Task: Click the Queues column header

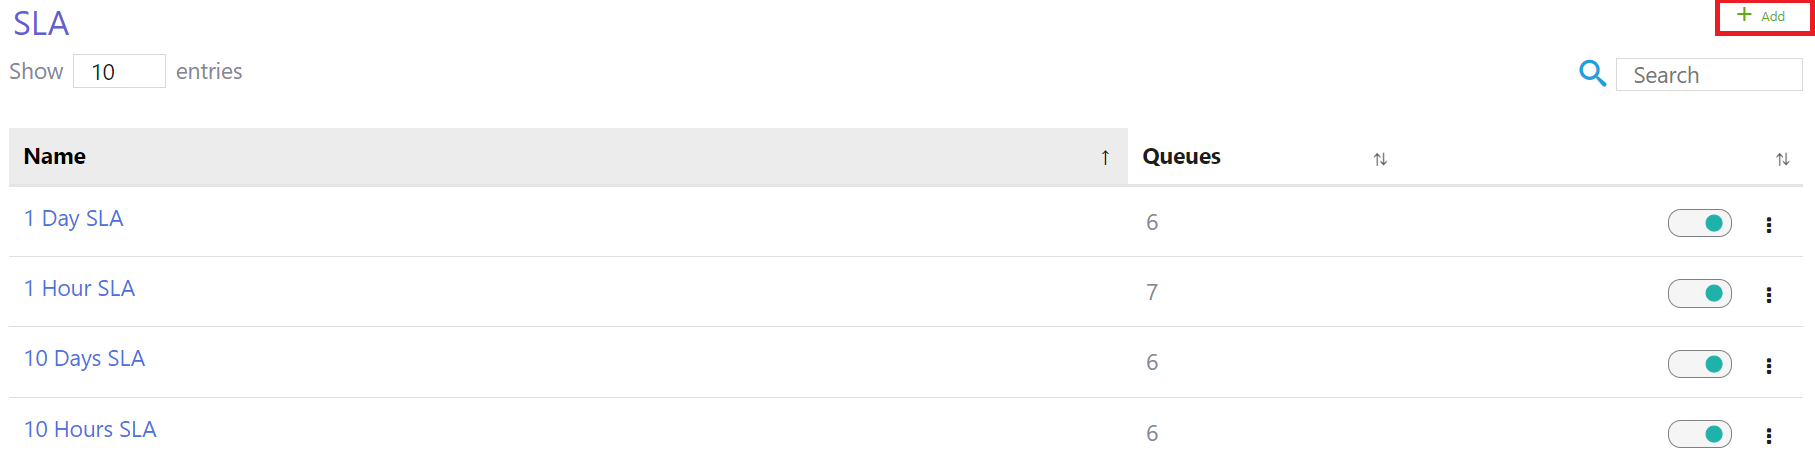Action: coord(1182,157)
